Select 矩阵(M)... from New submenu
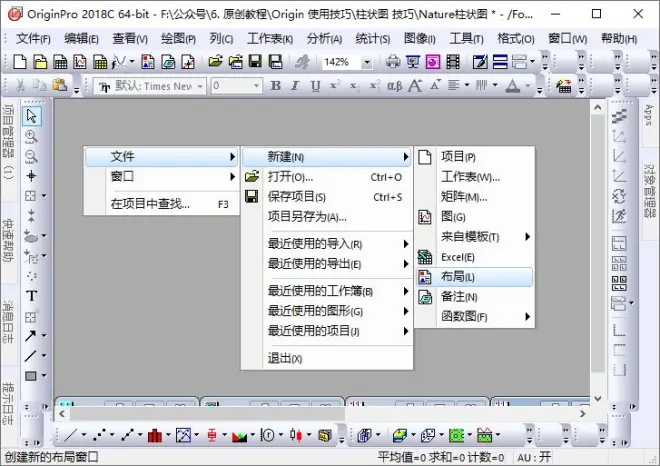660x466 pixels. coord(475,197)
